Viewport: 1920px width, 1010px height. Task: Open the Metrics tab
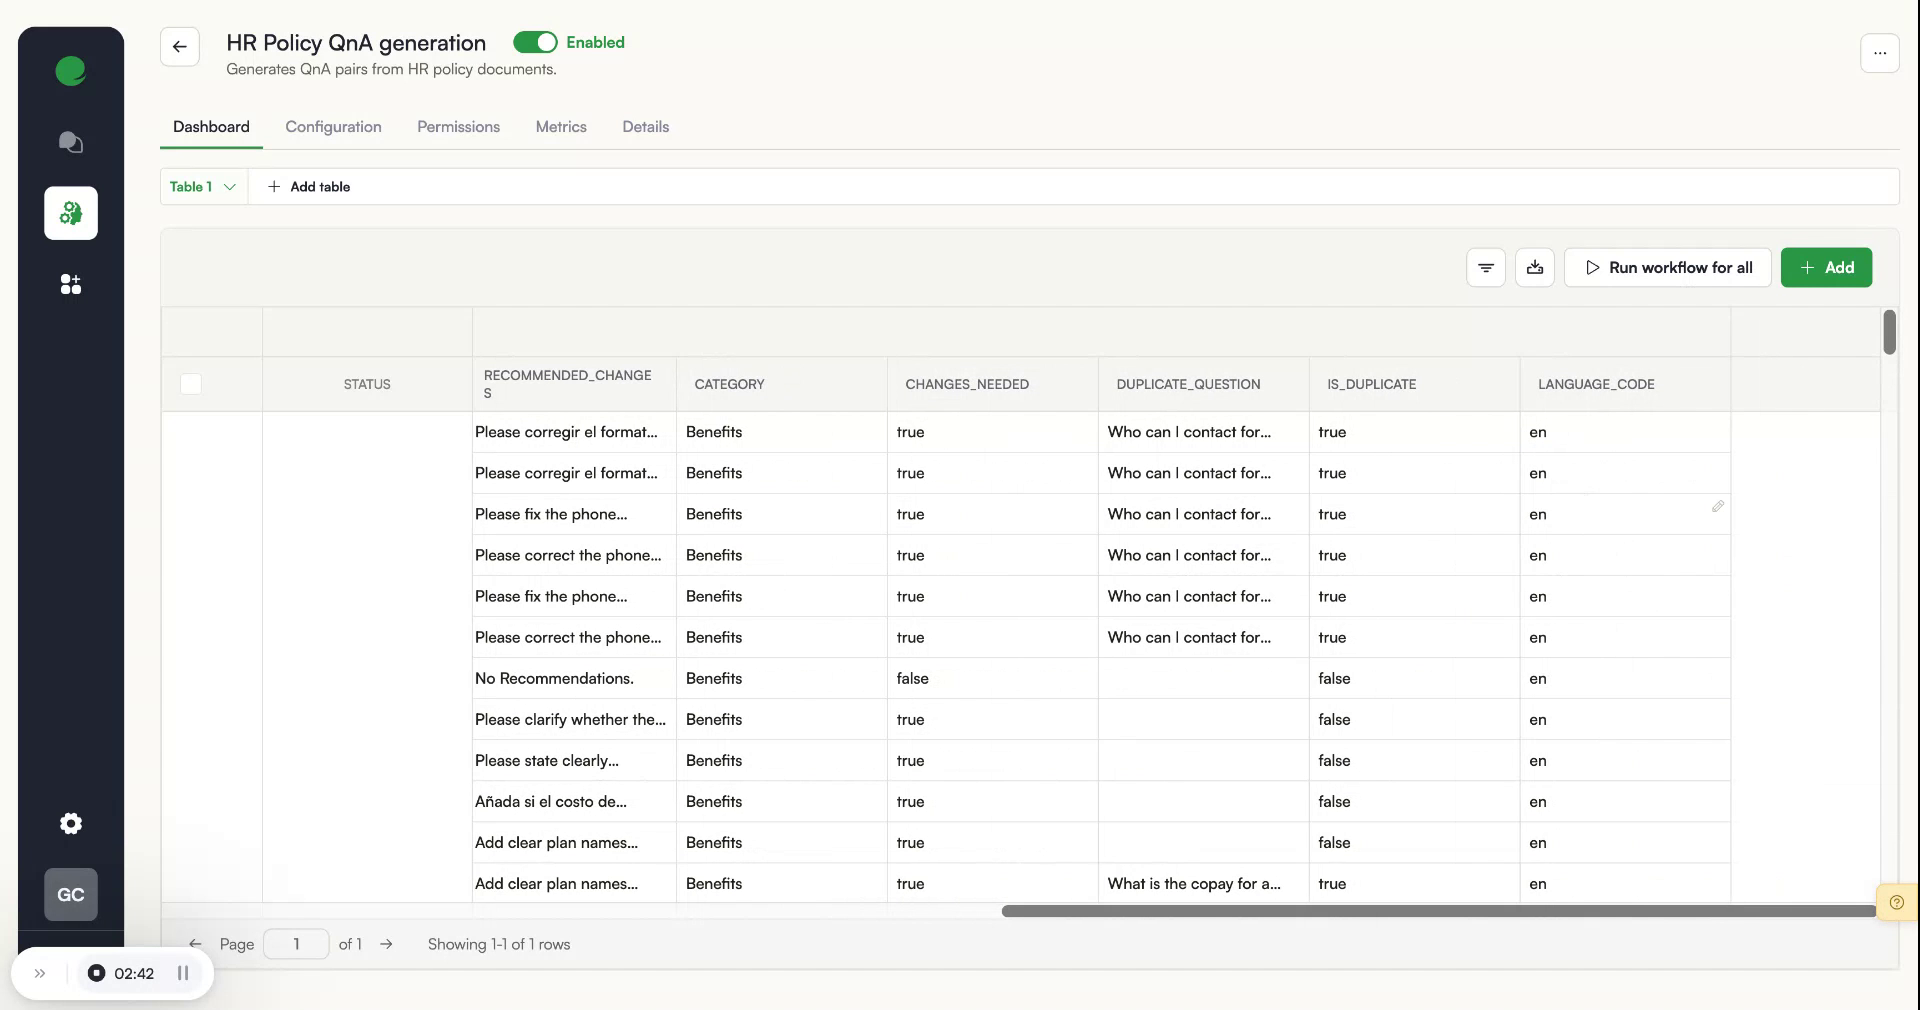click(561, 127)
